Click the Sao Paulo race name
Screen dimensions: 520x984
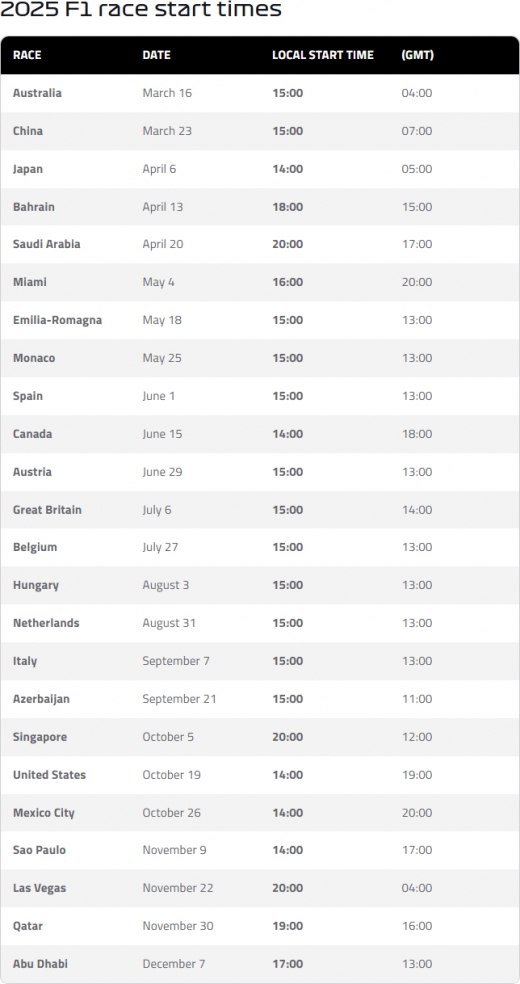tap(39, 850)
